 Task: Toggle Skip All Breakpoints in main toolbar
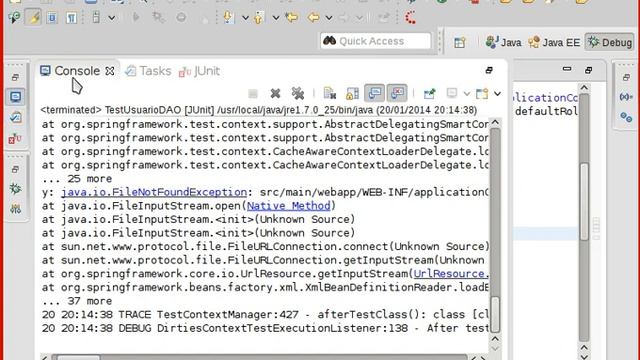(x=14, y=18)
